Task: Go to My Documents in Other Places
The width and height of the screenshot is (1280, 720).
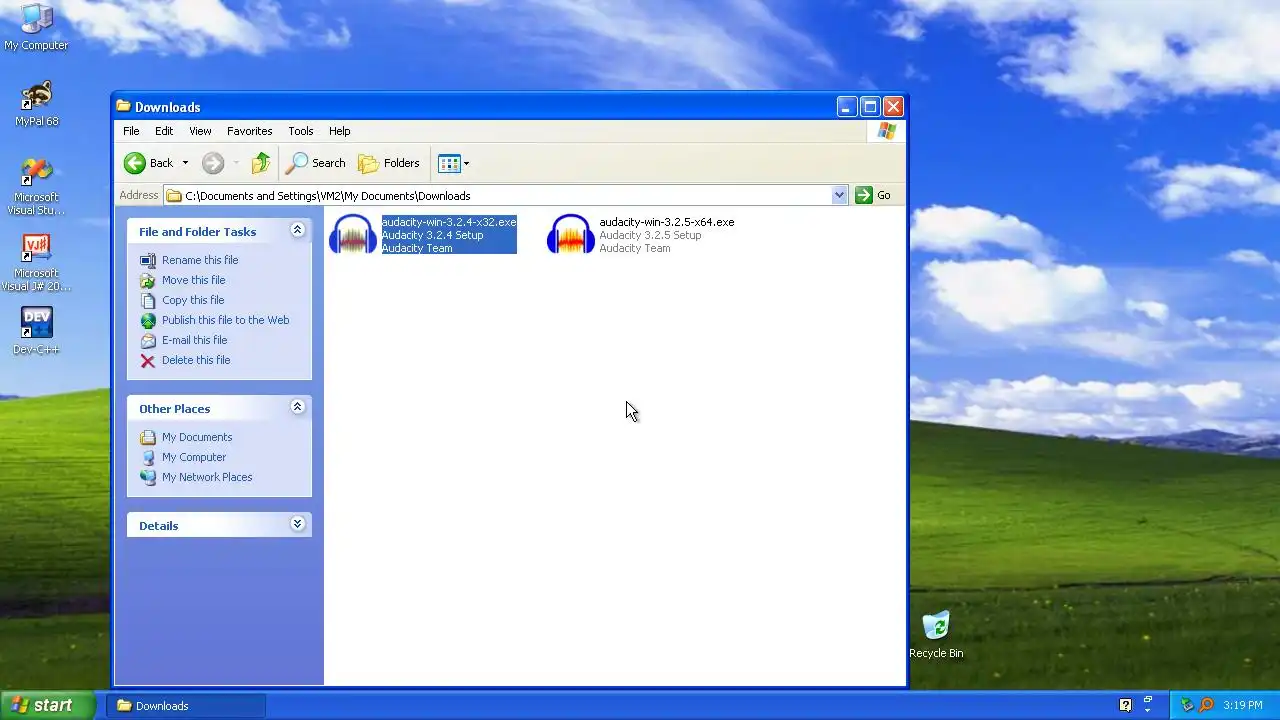Action: coord(197,437)
